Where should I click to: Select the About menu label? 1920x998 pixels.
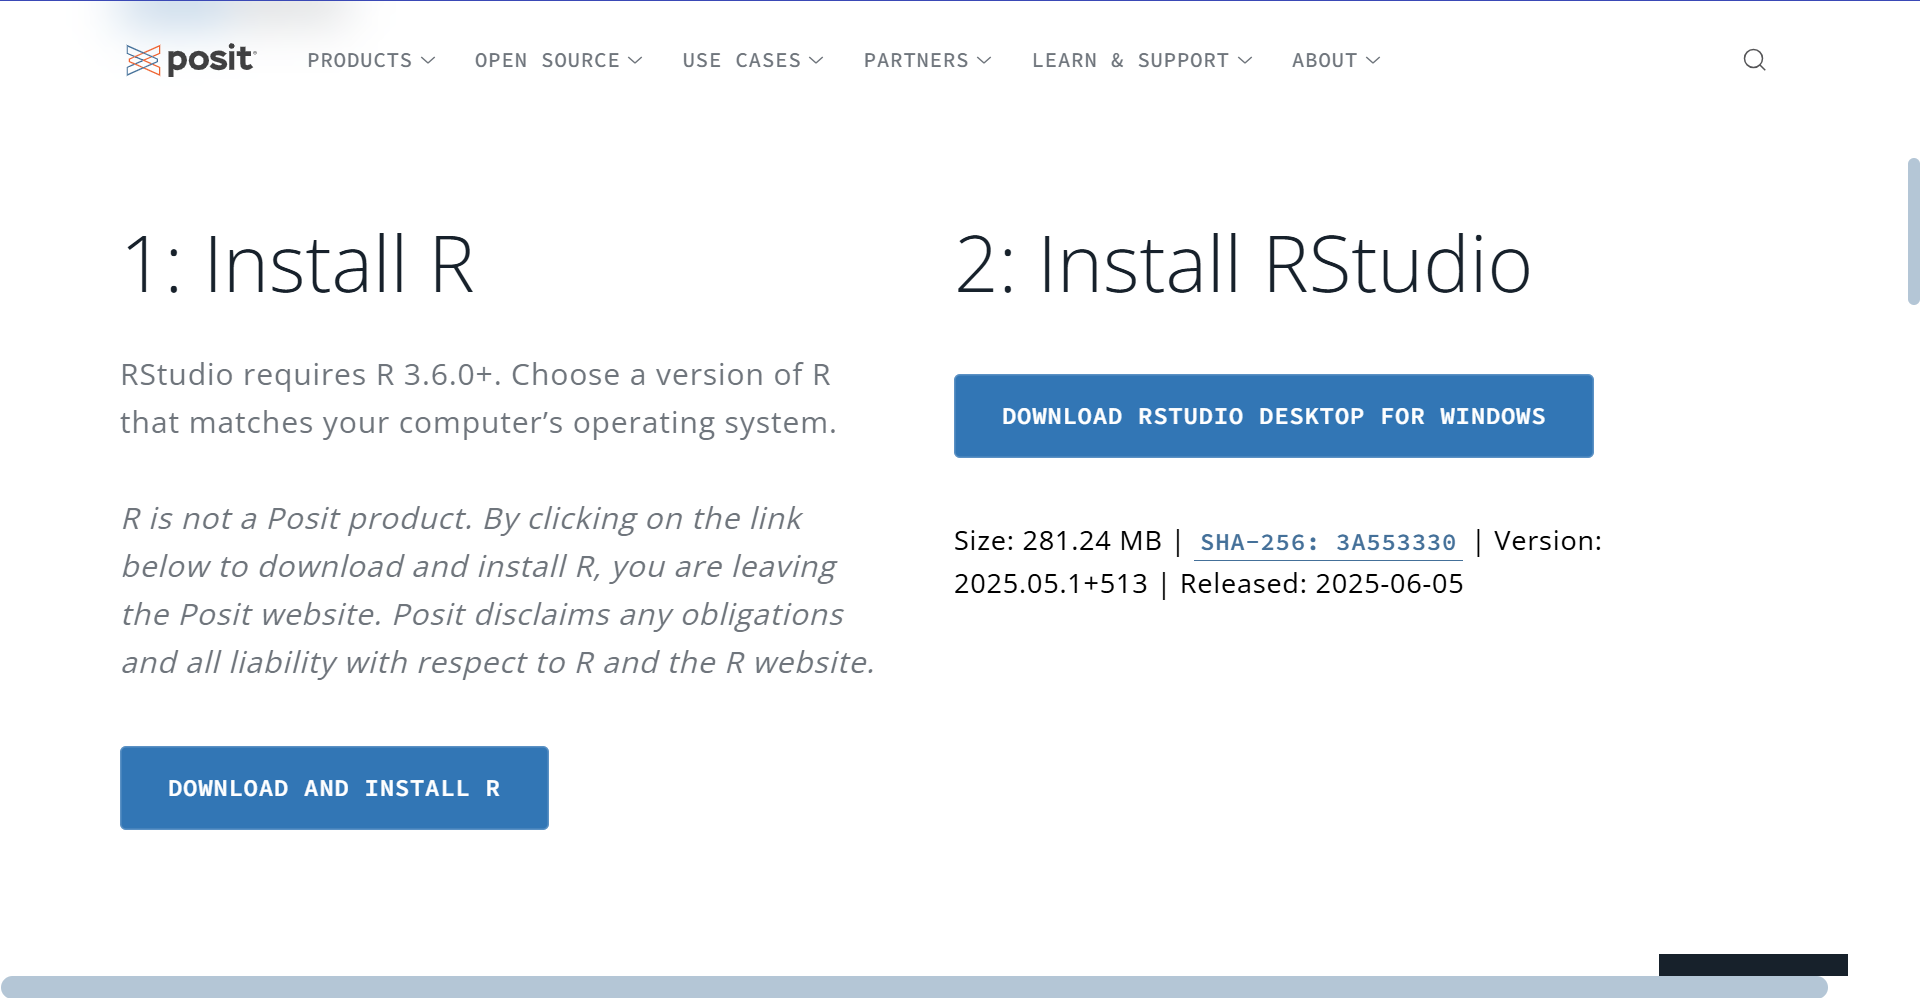coord(1324,61)
